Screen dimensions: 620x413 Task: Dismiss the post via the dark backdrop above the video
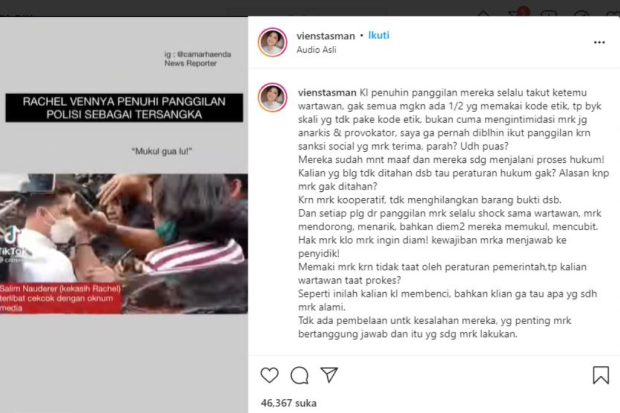point(119,8)
